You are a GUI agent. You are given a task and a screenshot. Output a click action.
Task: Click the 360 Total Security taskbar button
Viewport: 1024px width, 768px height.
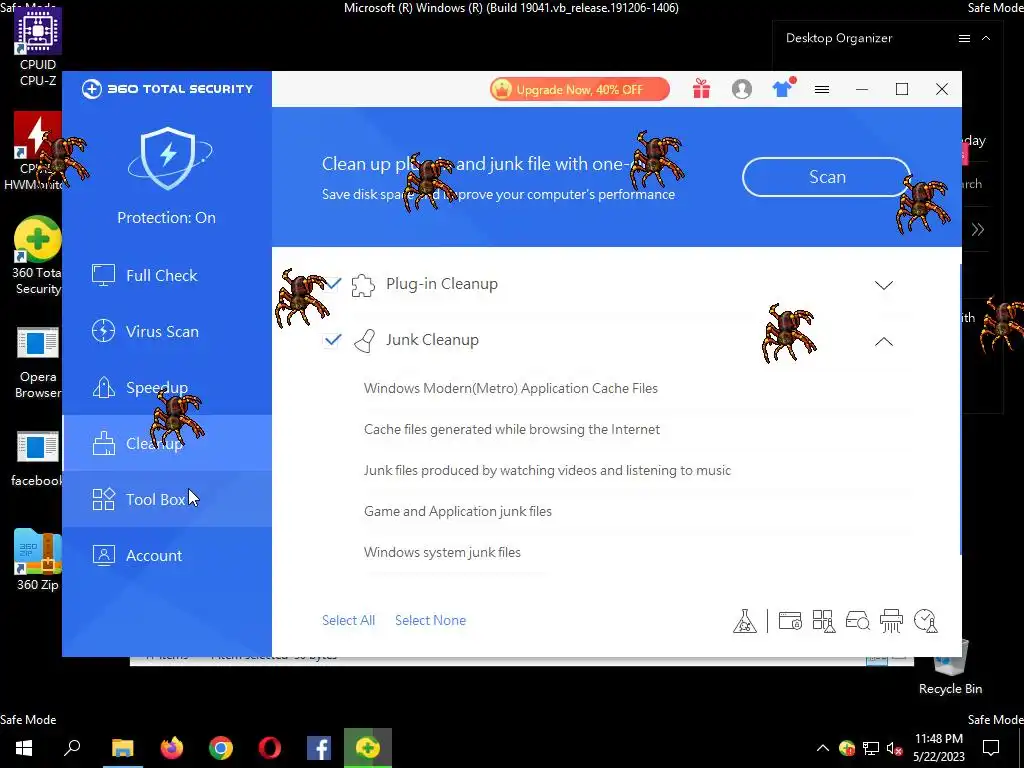click(368, 748)
